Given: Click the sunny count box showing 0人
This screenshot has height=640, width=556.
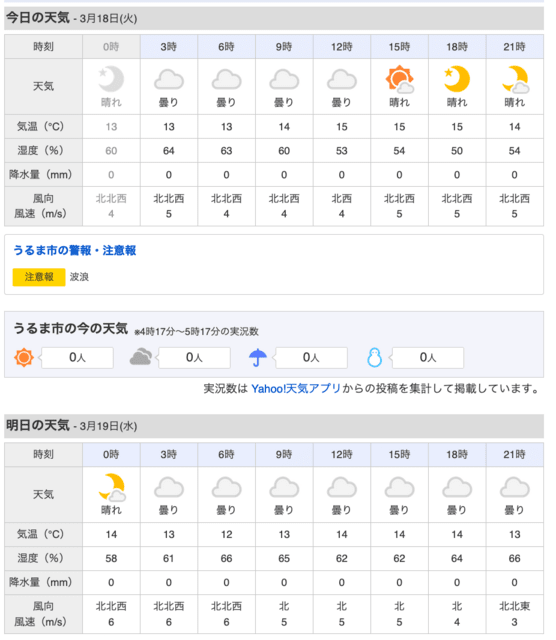Looking at the screenshot, I should click(77, 358).
